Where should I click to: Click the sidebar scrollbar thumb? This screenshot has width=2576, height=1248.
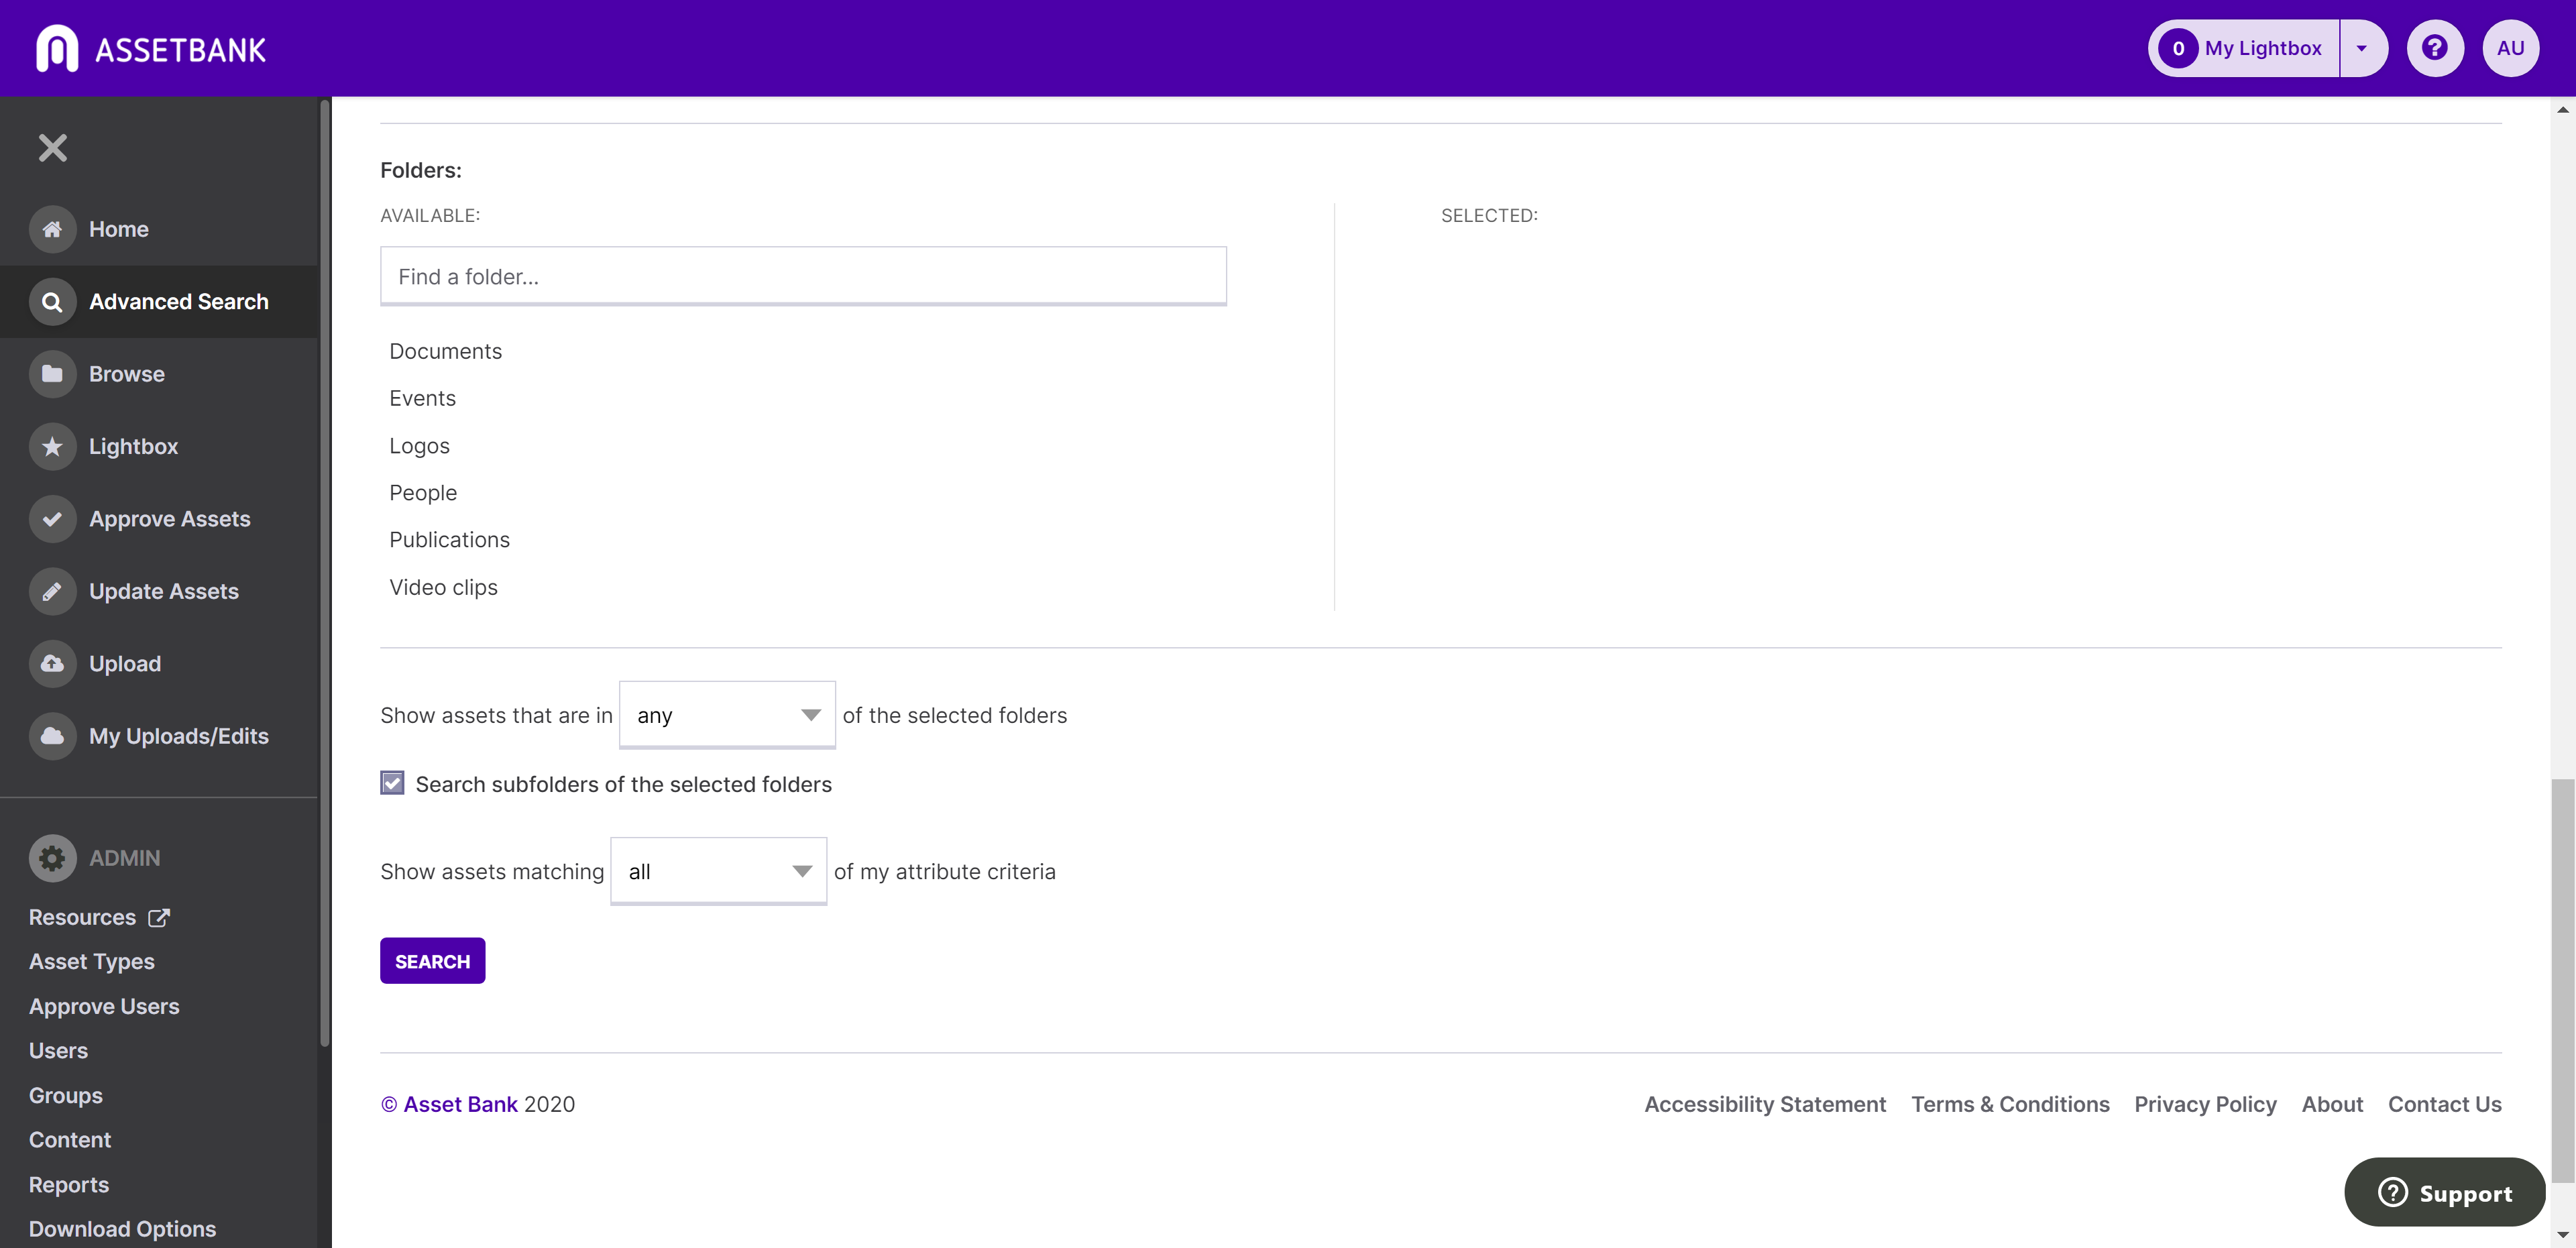click(x=324, y=572)
